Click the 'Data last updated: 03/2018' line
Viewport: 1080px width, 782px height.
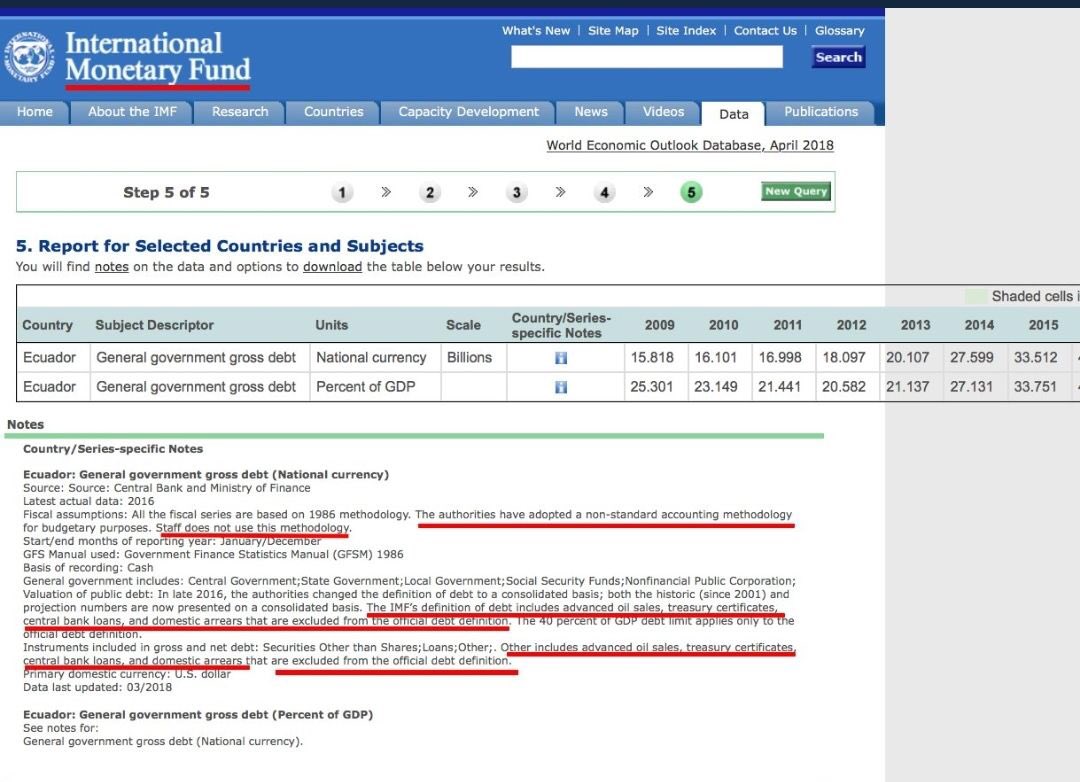coord(97,688)
